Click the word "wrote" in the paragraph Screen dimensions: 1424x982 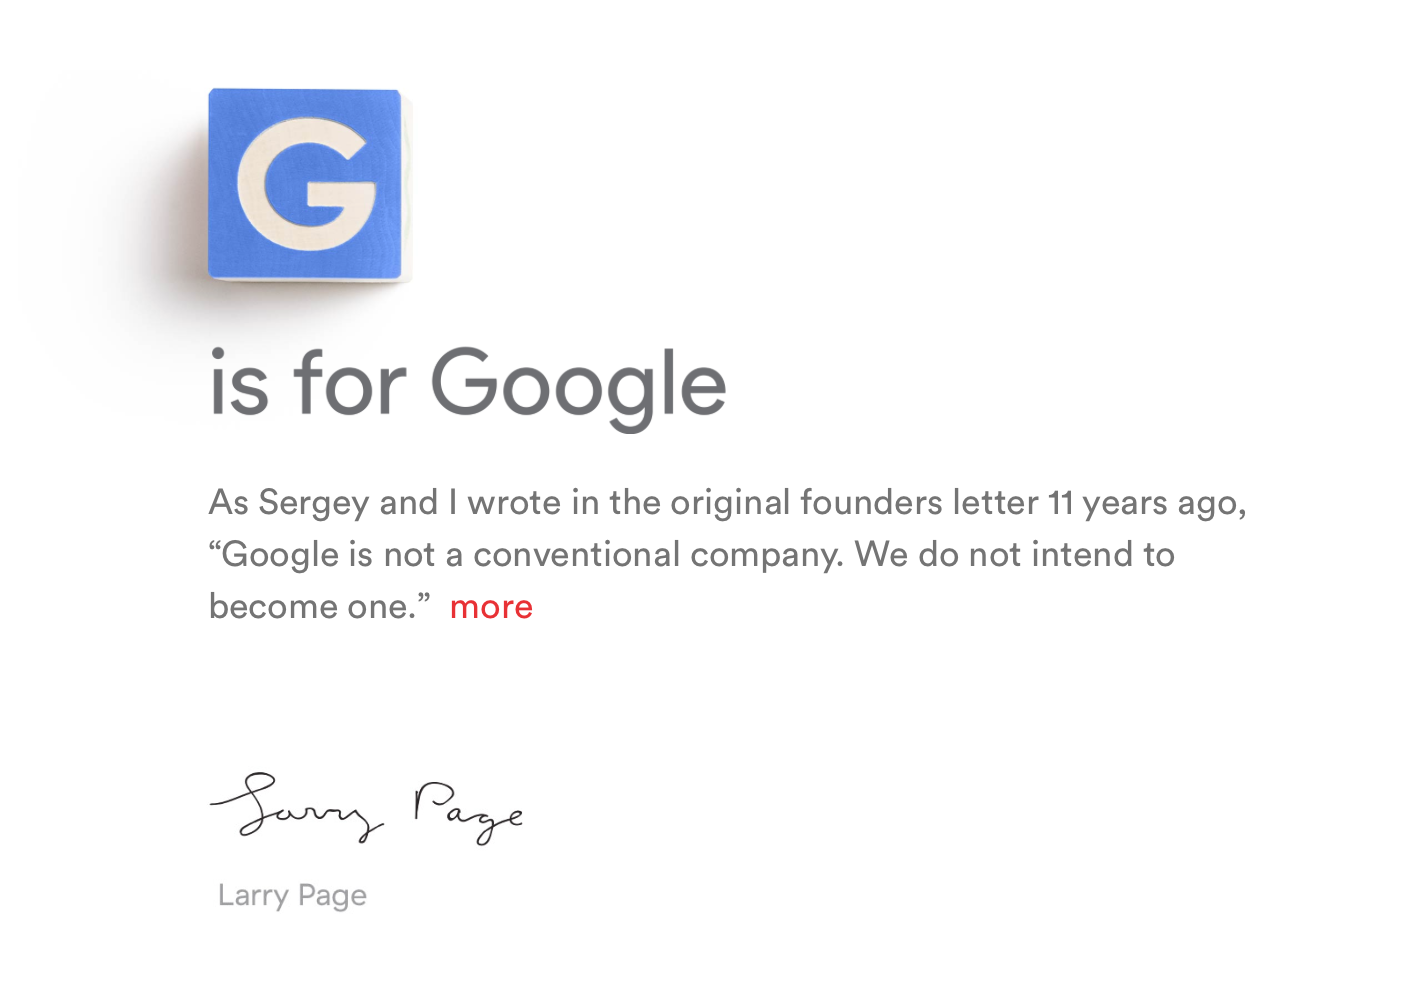pyautogui.click(x=514, y=502)
